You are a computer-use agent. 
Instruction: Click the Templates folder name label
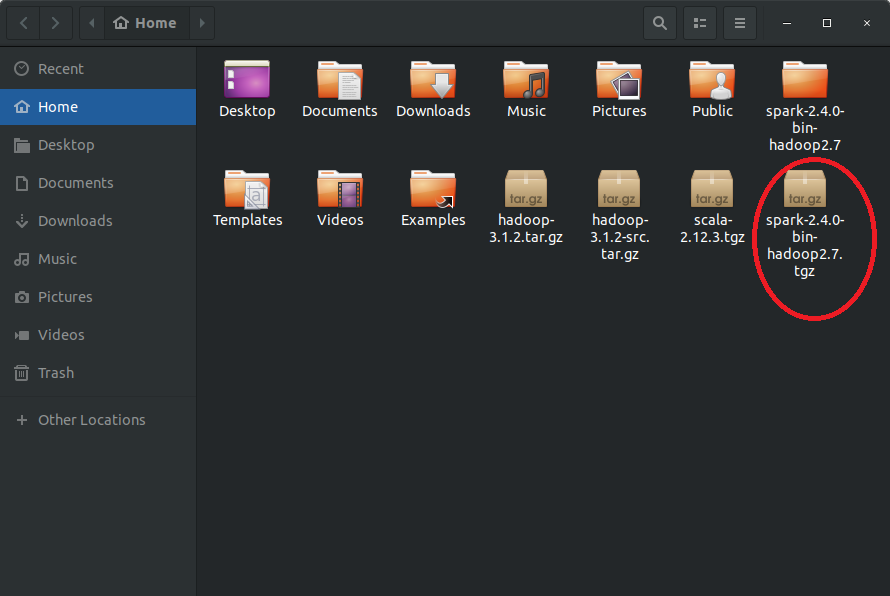tap(247, 220)
